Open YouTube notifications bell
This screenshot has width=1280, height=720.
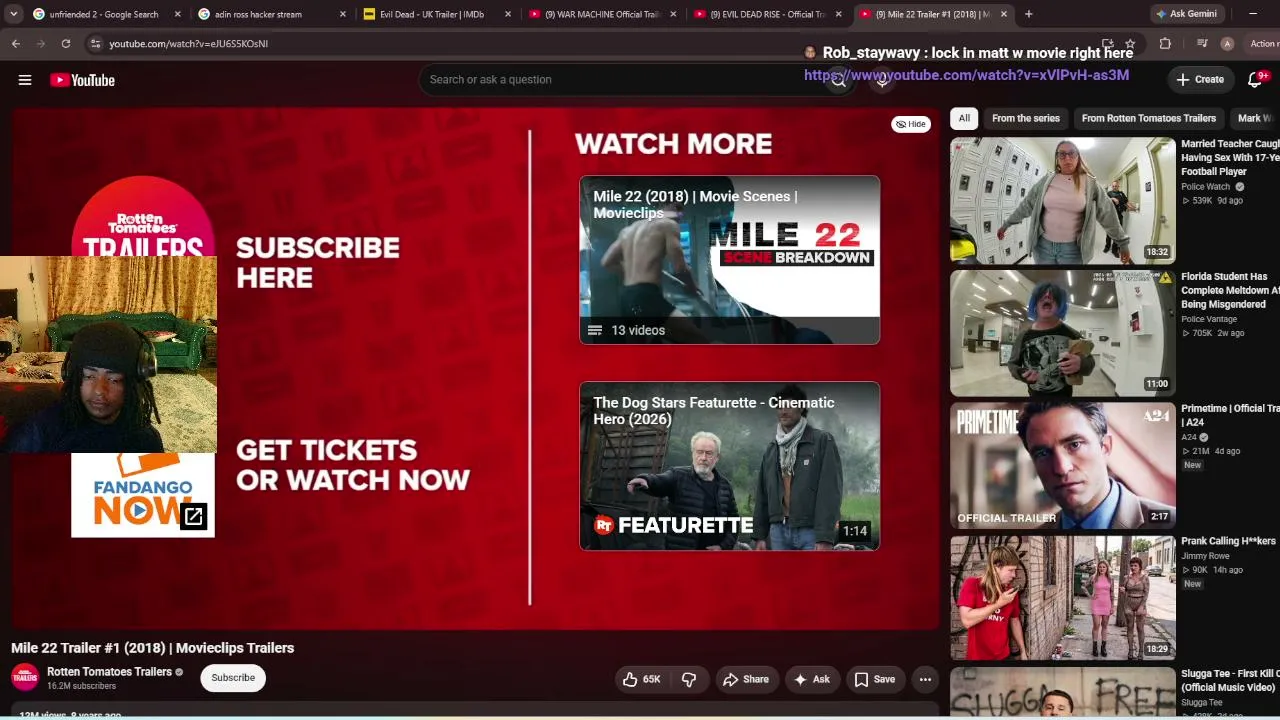tap(1256, 79)
